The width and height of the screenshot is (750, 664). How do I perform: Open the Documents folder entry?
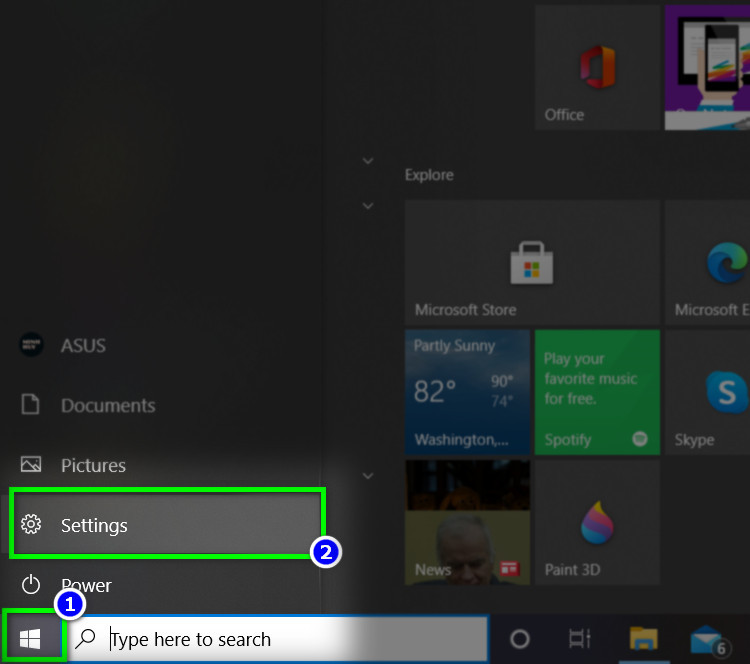[160, 405]
